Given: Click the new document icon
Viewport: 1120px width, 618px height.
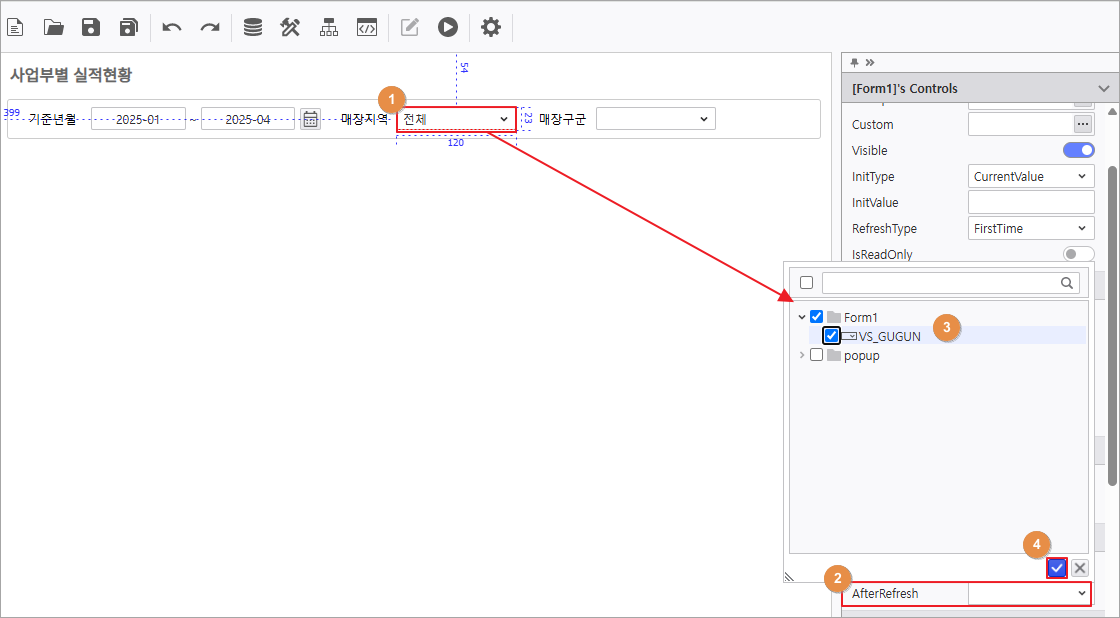Looking at the screenshot, I should [x=16, y=27].
